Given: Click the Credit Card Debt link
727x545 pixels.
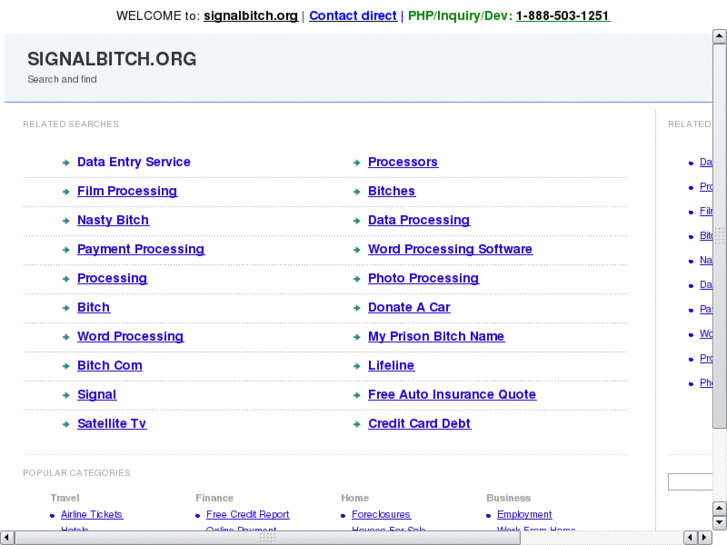Looking at the screenshot, I should 419,423.
